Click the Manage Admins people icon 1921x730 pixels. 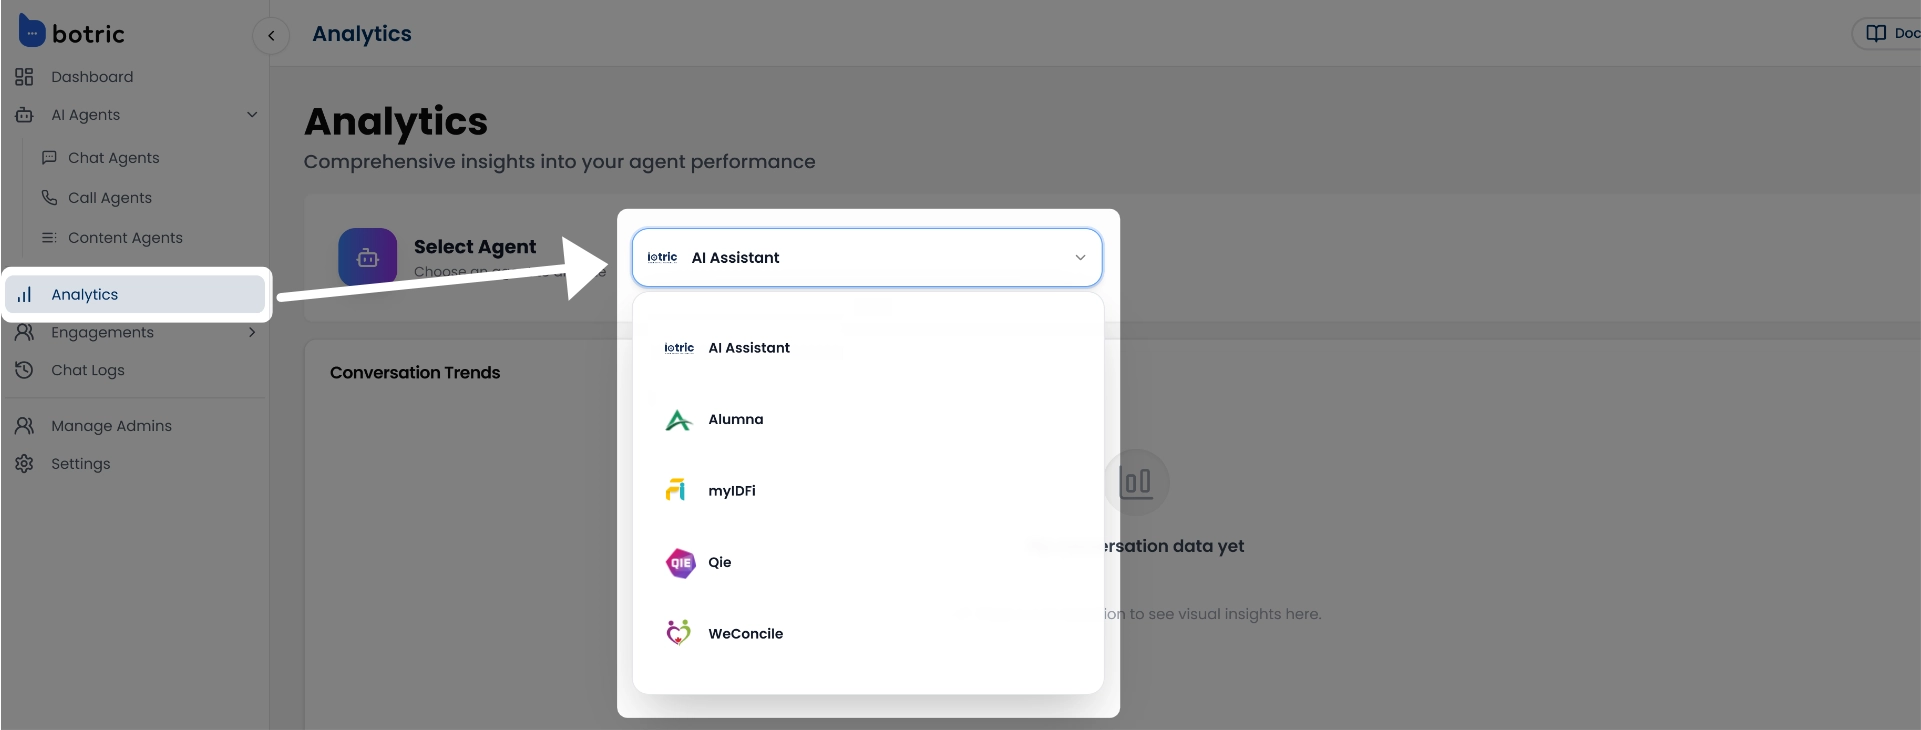coord(25,425)
